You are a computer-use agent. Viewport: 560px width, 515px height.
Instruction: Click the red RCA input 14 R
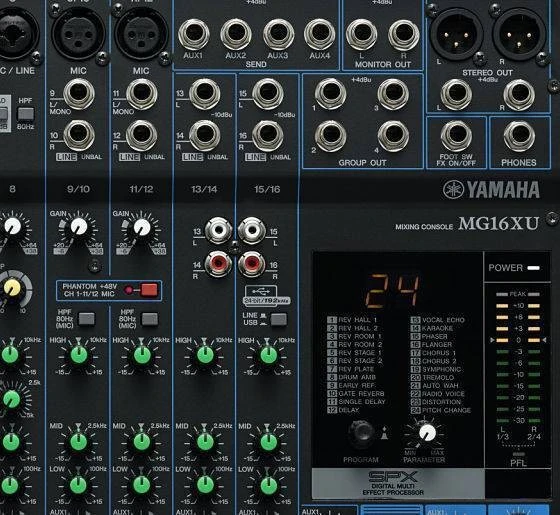point(218,264)
